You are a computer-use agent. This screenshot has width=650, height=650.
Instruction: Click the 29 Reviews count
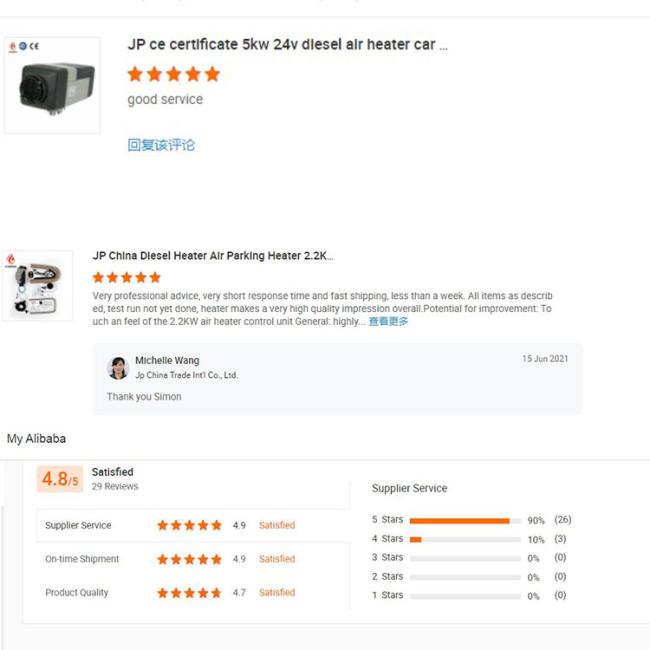(x=115, y=487)
